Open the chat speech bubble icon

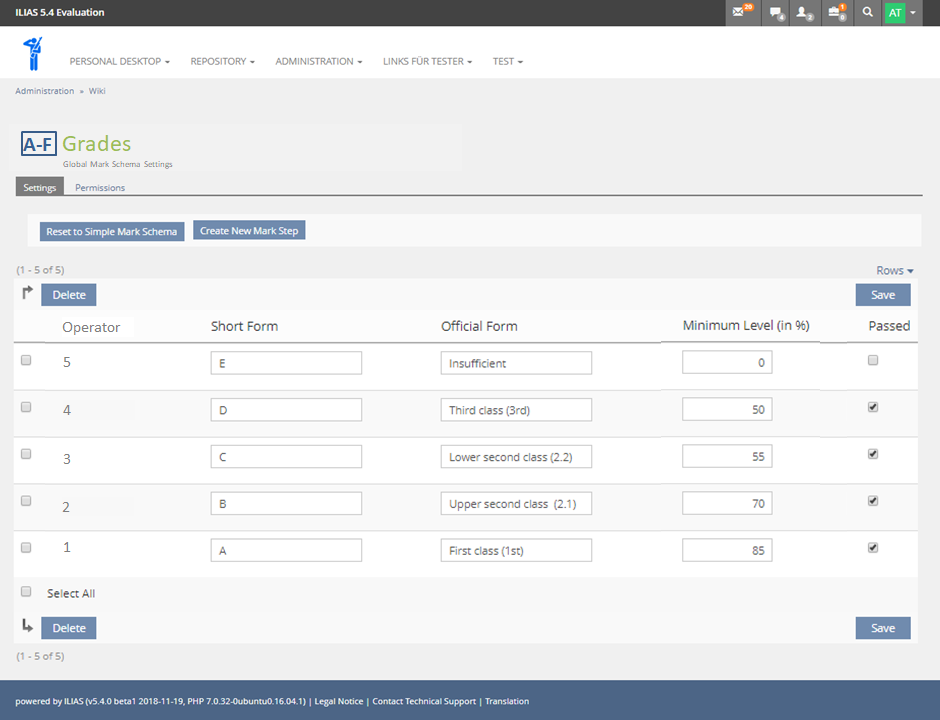coord(775,13)
